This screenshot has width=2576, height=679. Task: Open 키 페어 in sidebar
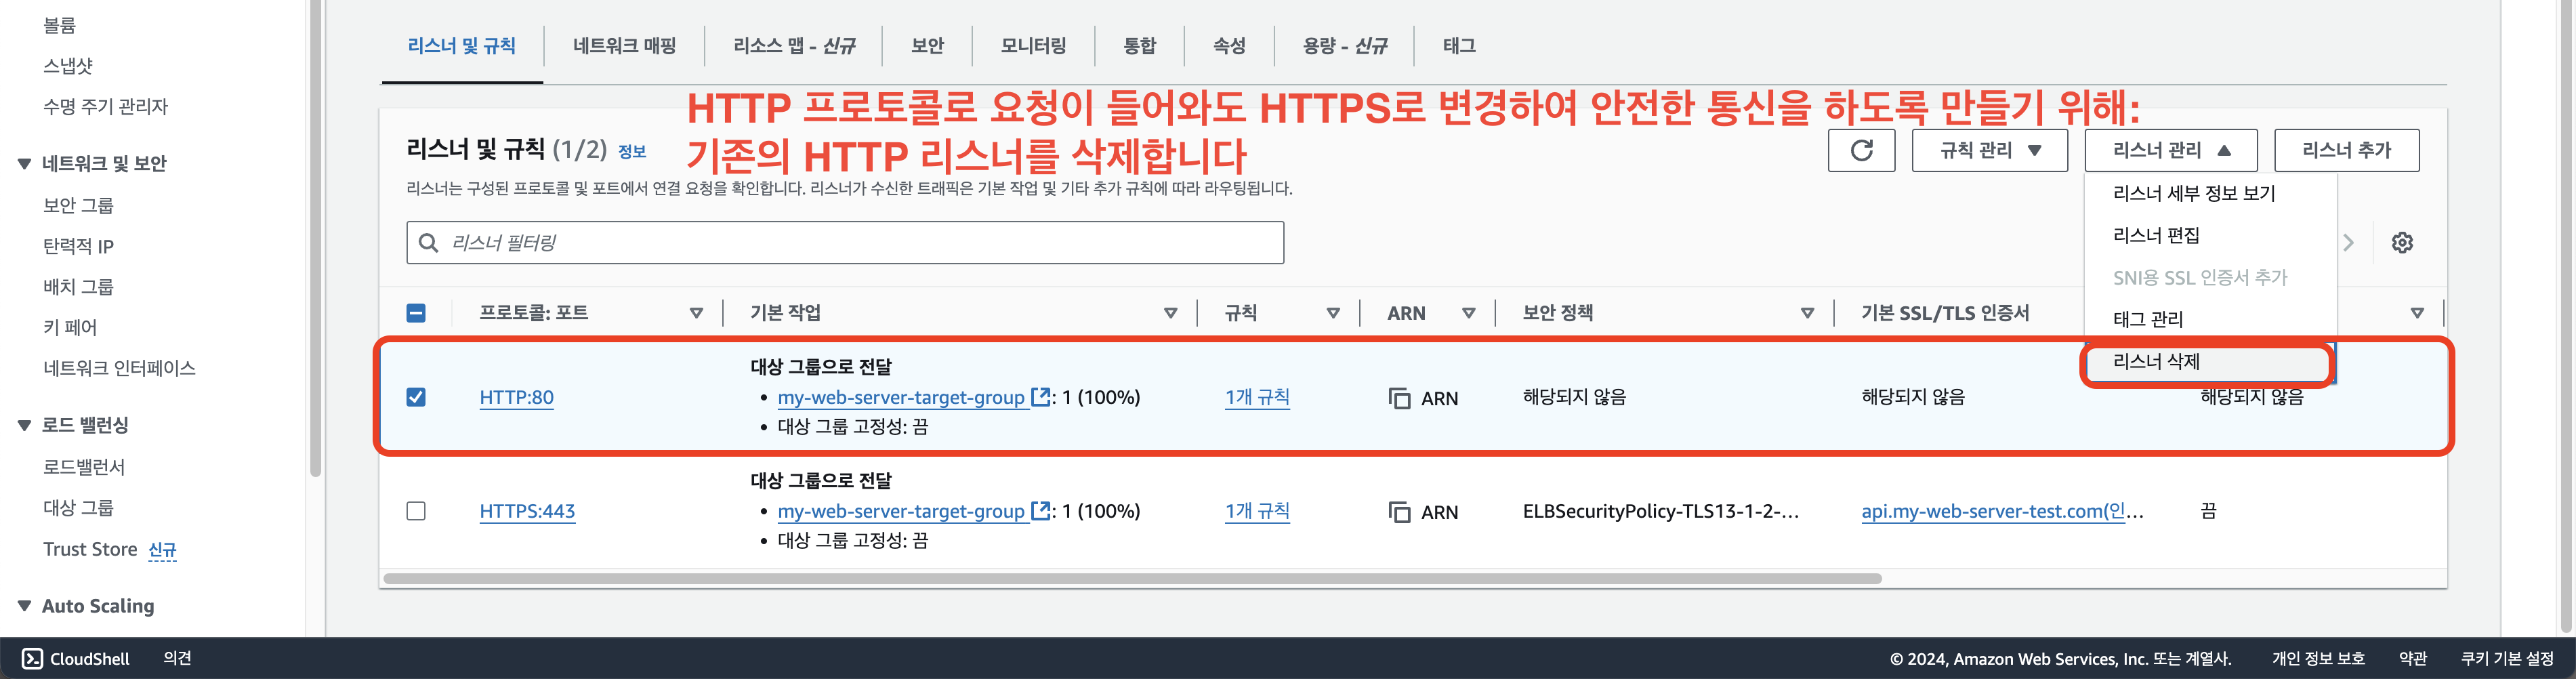pos(70,327)
